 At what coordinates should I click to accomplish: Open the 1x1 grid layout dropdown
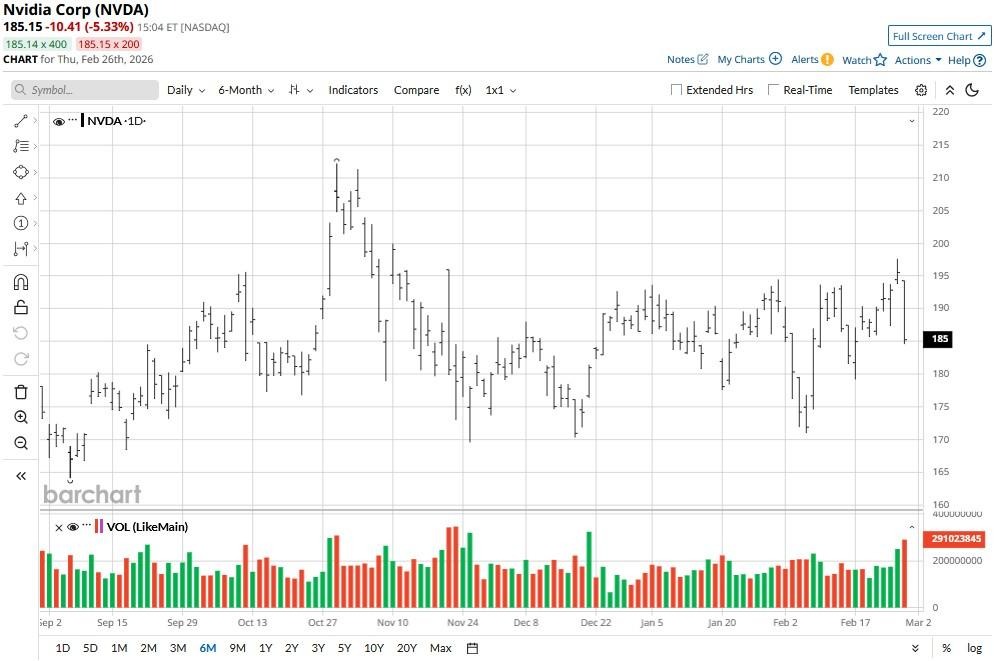(x=501, y=90)
